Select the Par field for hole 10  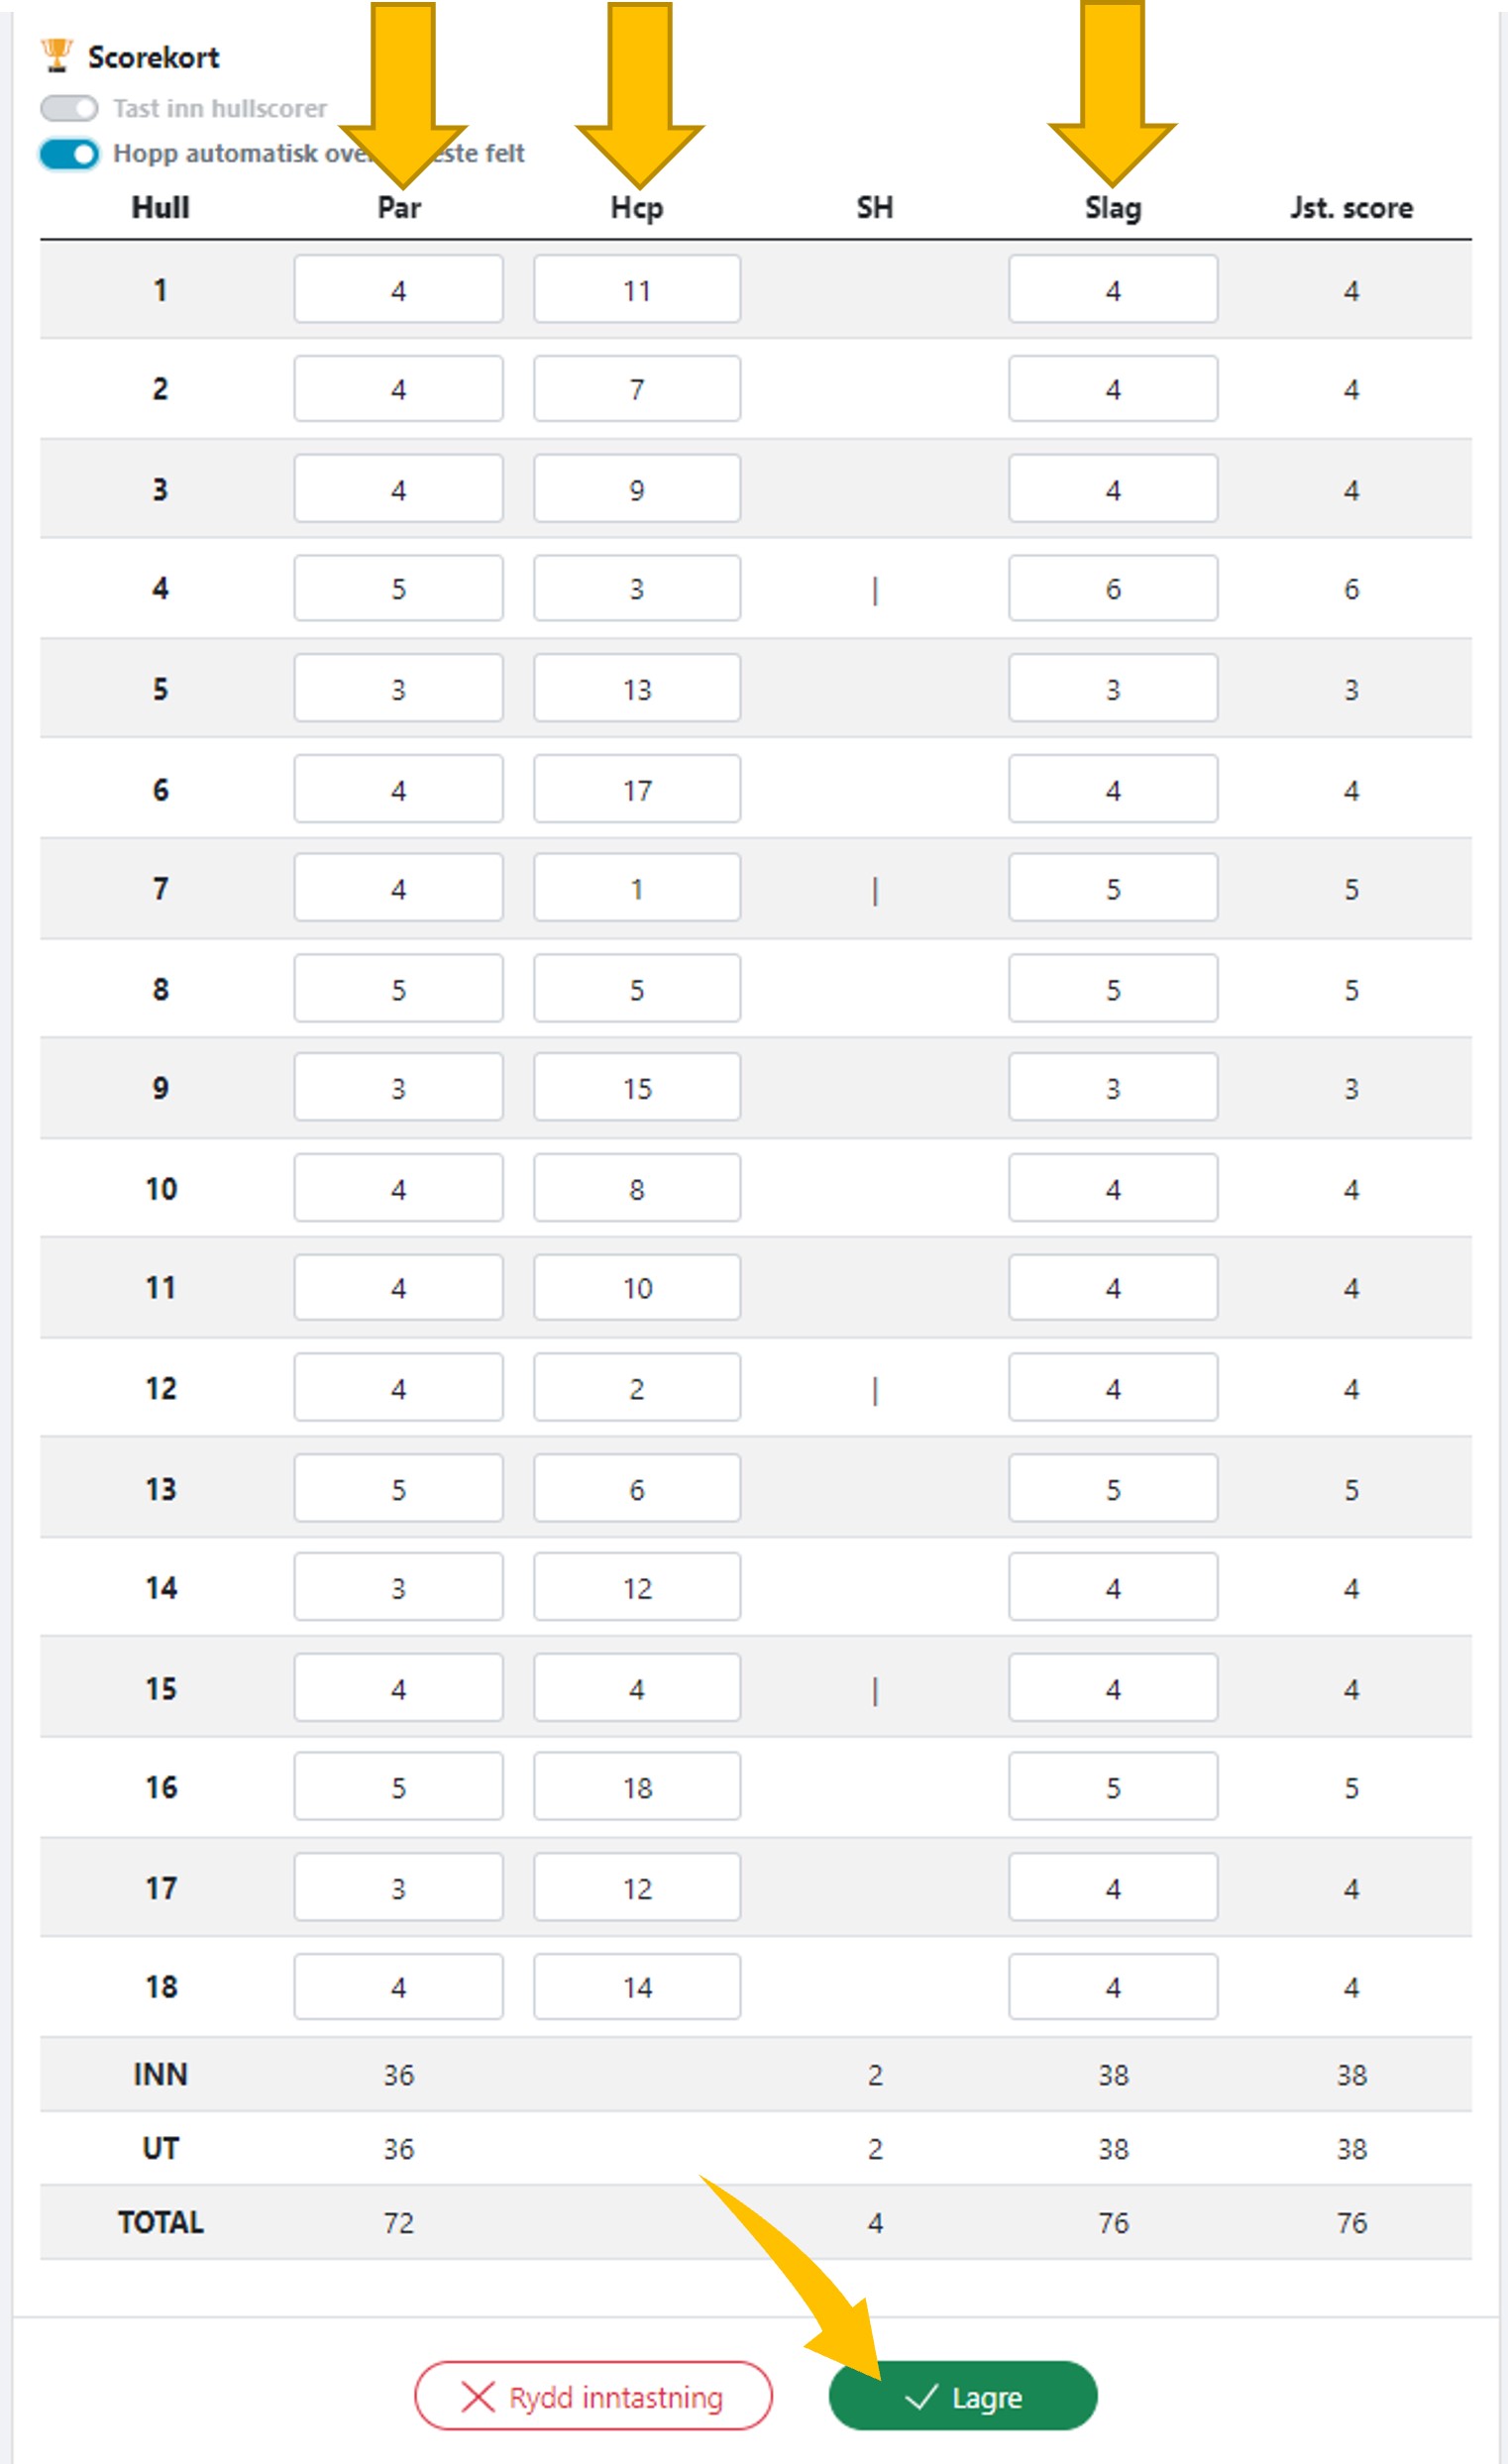398,1188
